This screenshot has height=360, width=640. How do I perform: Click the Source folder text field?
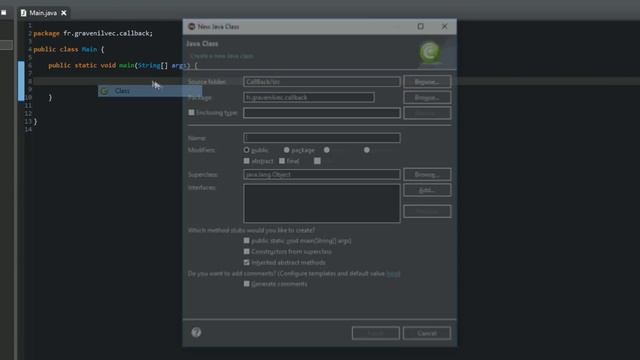[x=322, y=82]
